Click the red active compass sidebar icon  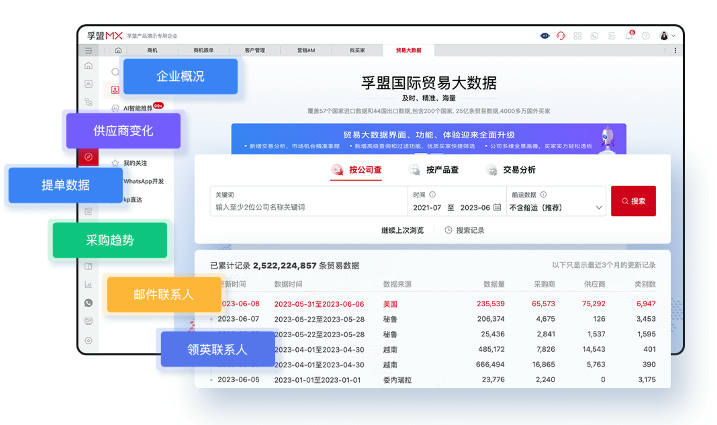89,157
